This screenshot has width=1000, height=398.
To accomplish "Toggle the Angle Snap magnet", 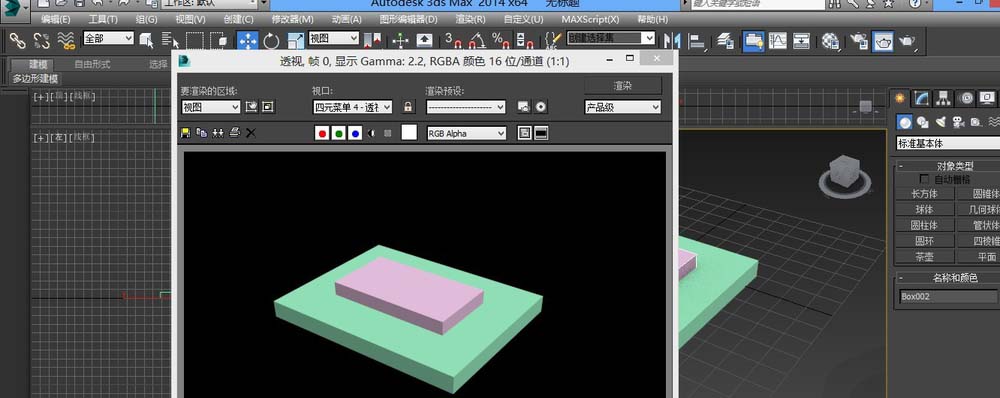I will [477, 41].
